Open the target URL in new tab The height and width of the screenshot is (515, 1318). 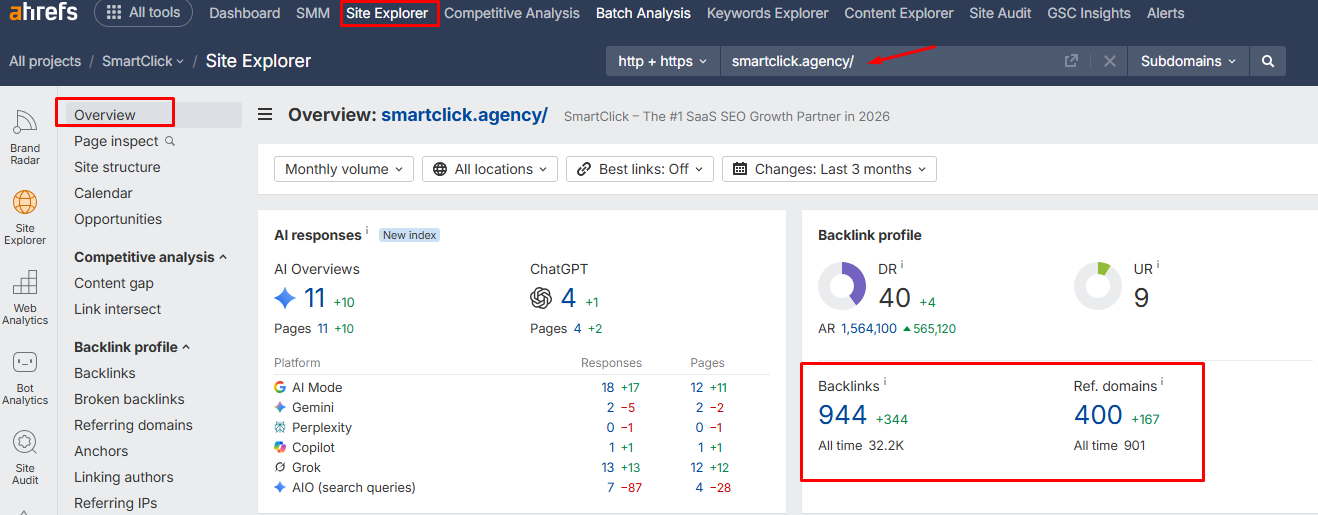1071,61
